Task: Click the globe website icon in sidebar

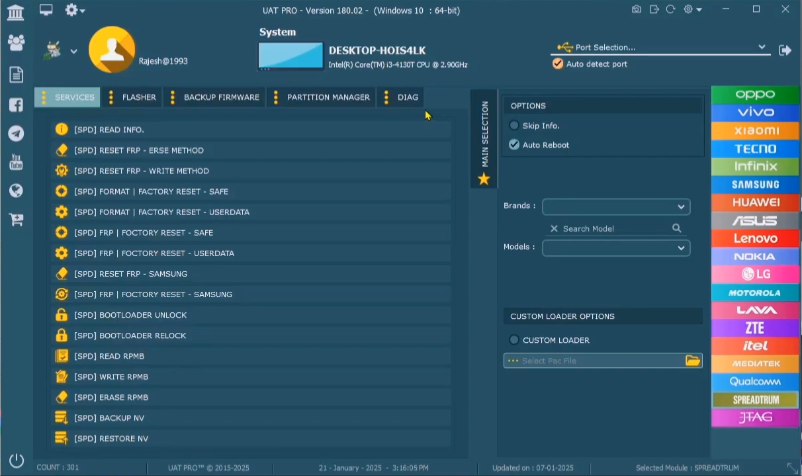Action: click(16, 191)
